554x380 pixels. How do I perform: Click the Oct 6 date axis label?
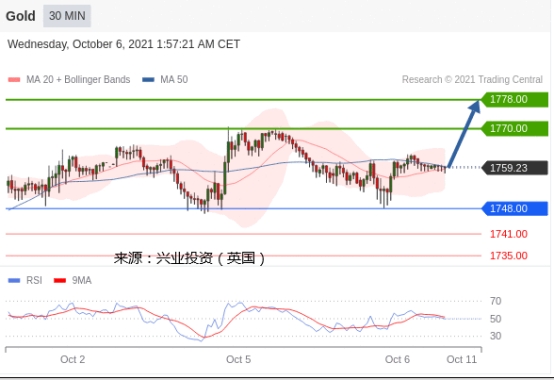(x=397, y=360)
